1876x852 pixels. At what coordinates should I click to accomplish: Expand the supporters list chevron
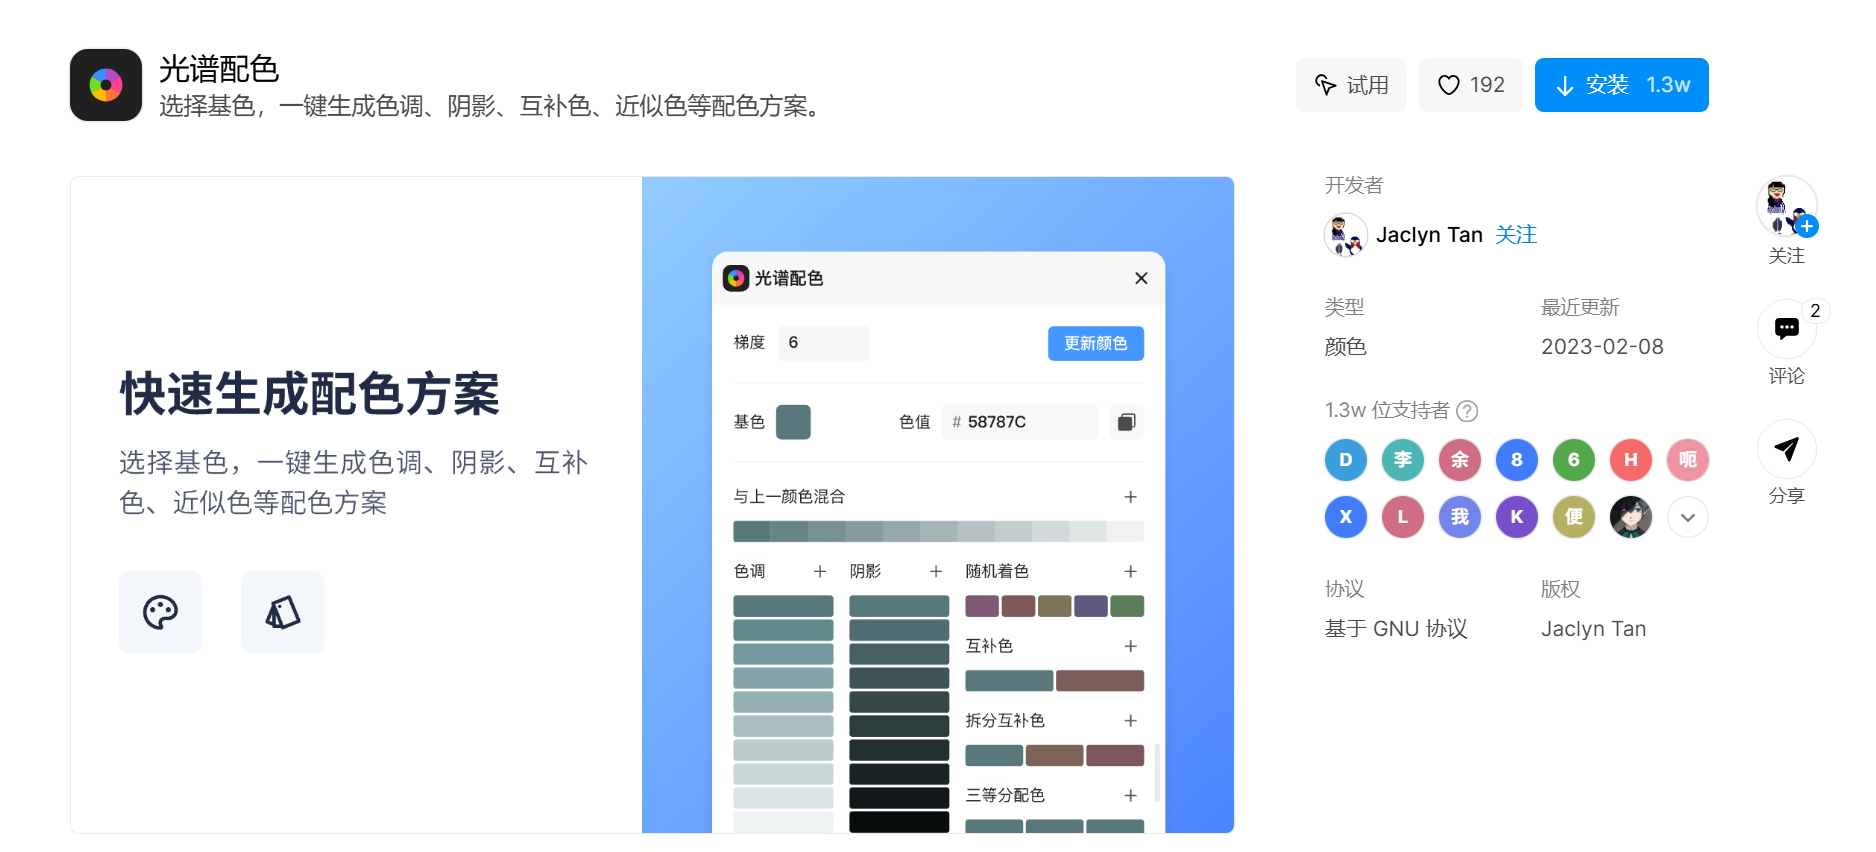coord(1688,517)
